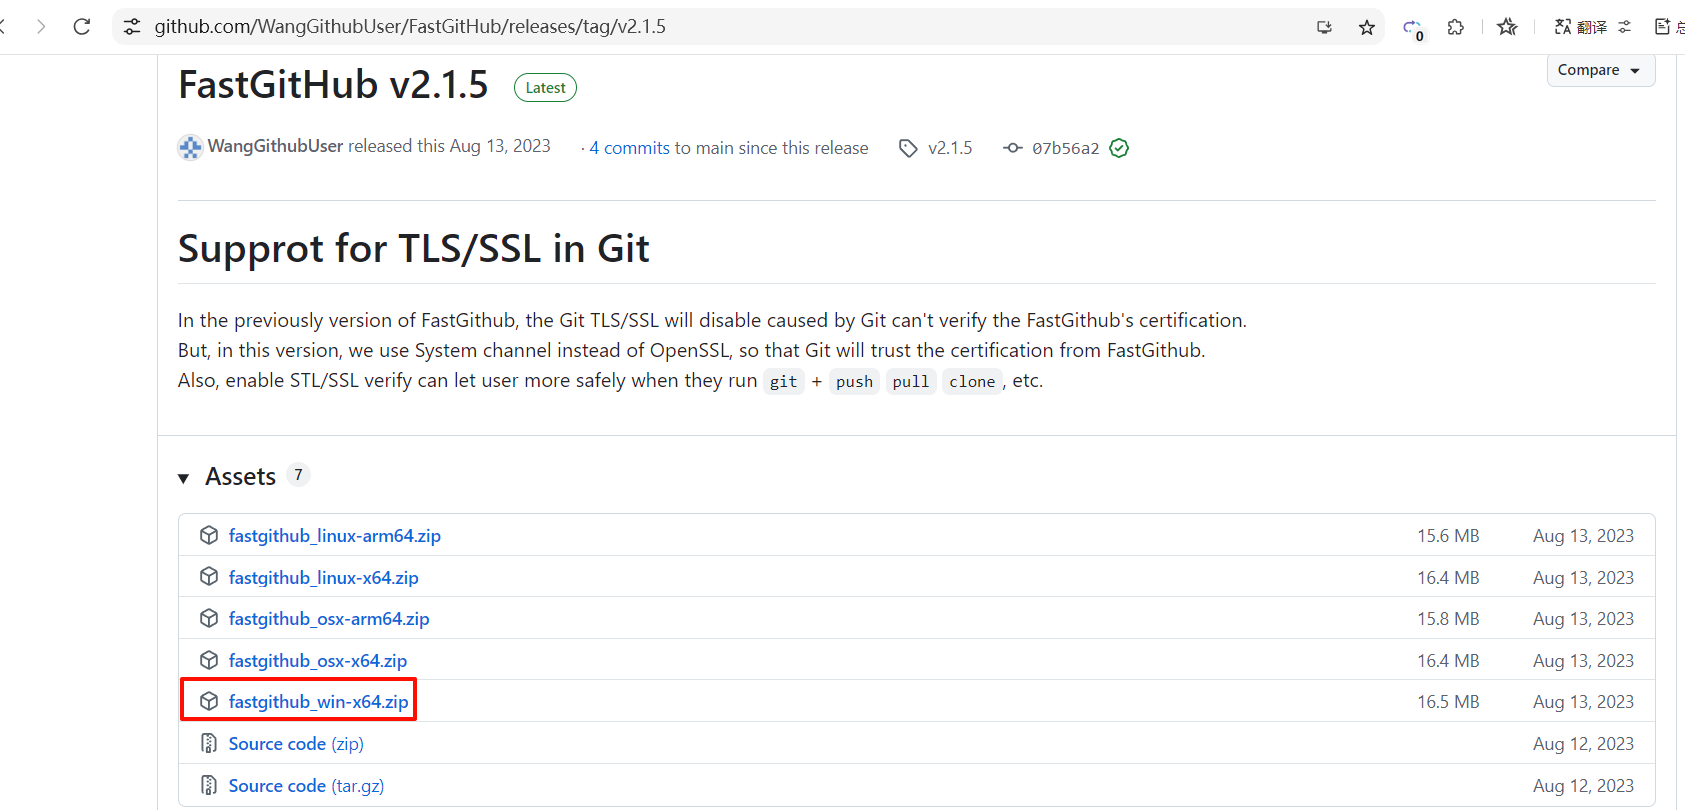Click the browser forward arrow
The height and width of the screenshot is (810, 1685).
(41, 27)
